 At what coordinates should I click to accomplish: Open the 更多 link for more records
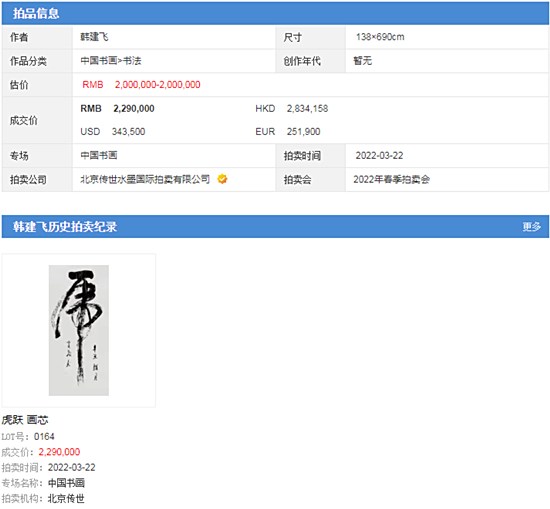(x=532, y=227)
